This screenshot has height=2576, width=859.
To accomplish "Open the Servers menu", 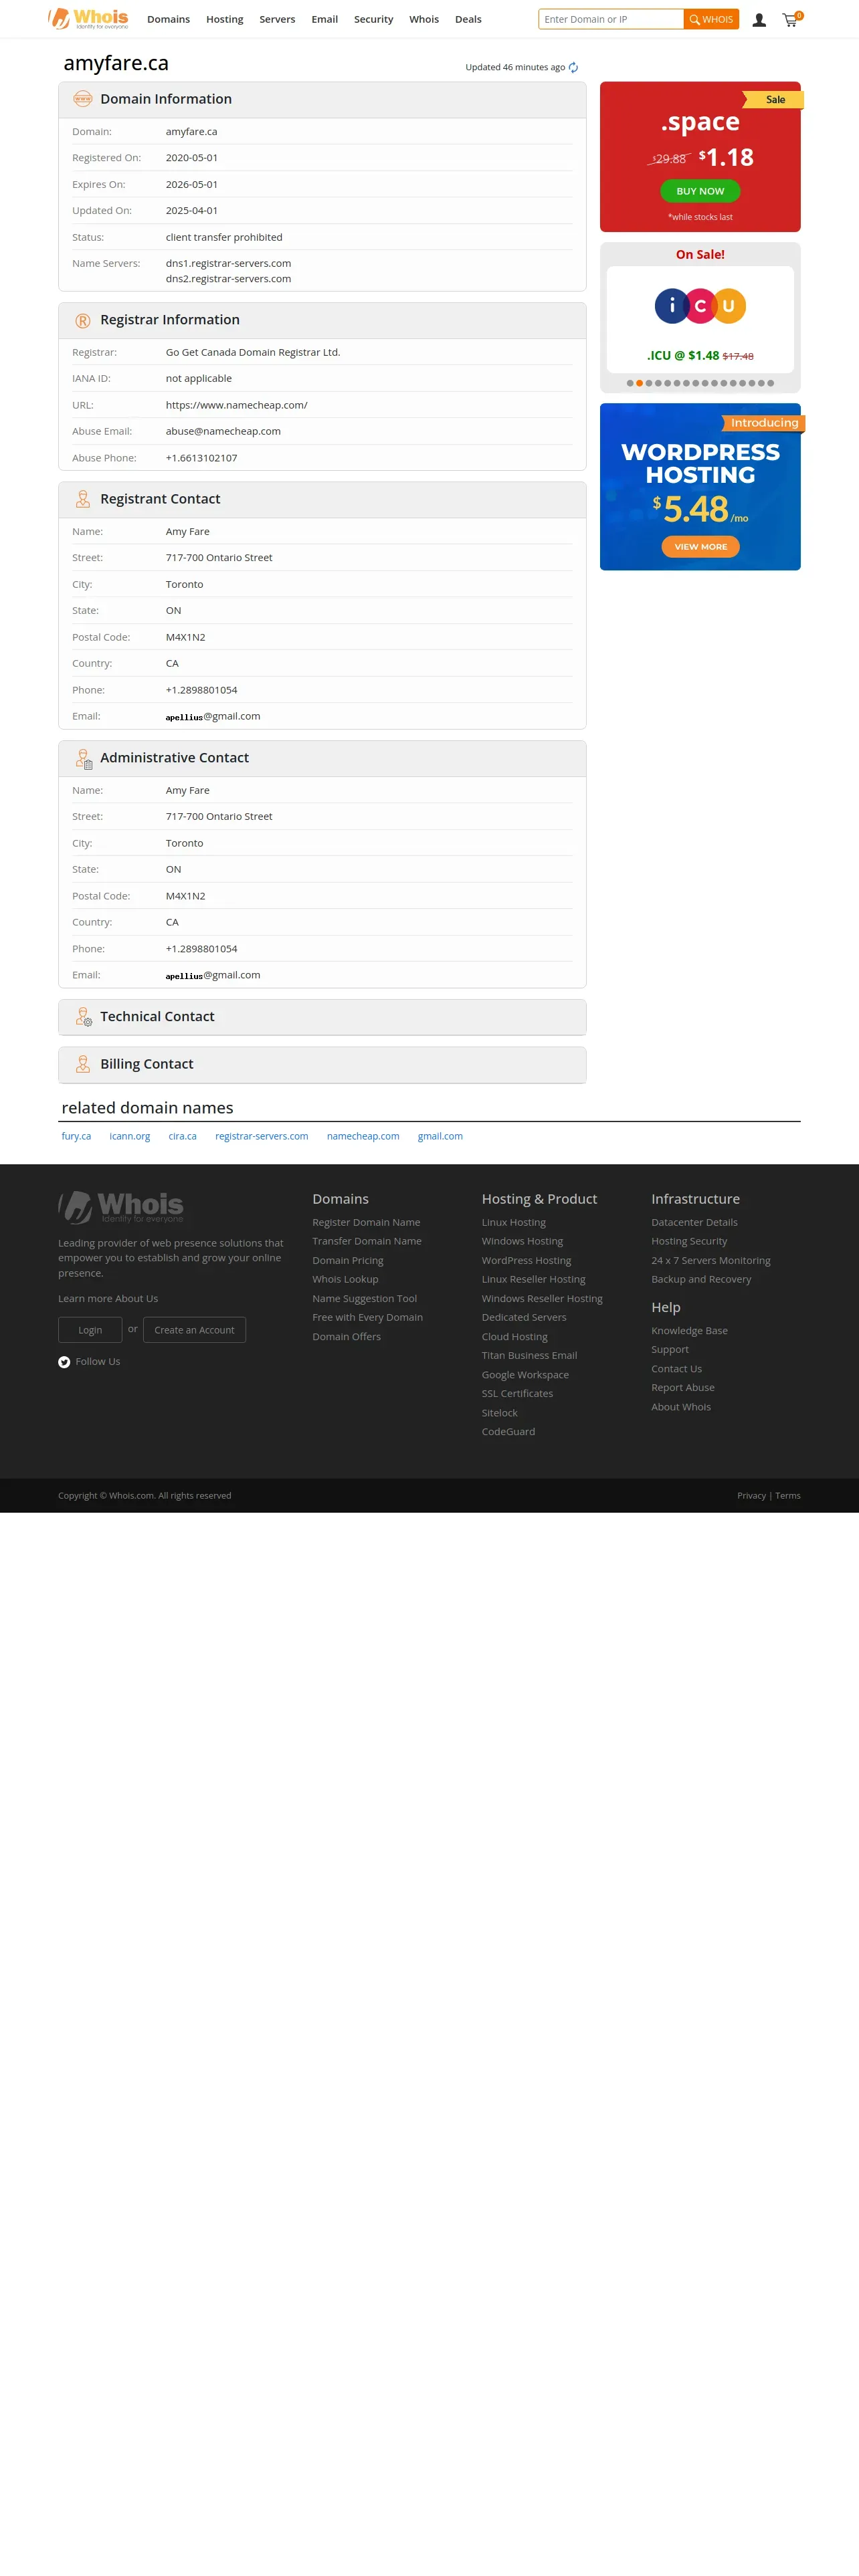I will pyautogui.click(x=277, y=19).
